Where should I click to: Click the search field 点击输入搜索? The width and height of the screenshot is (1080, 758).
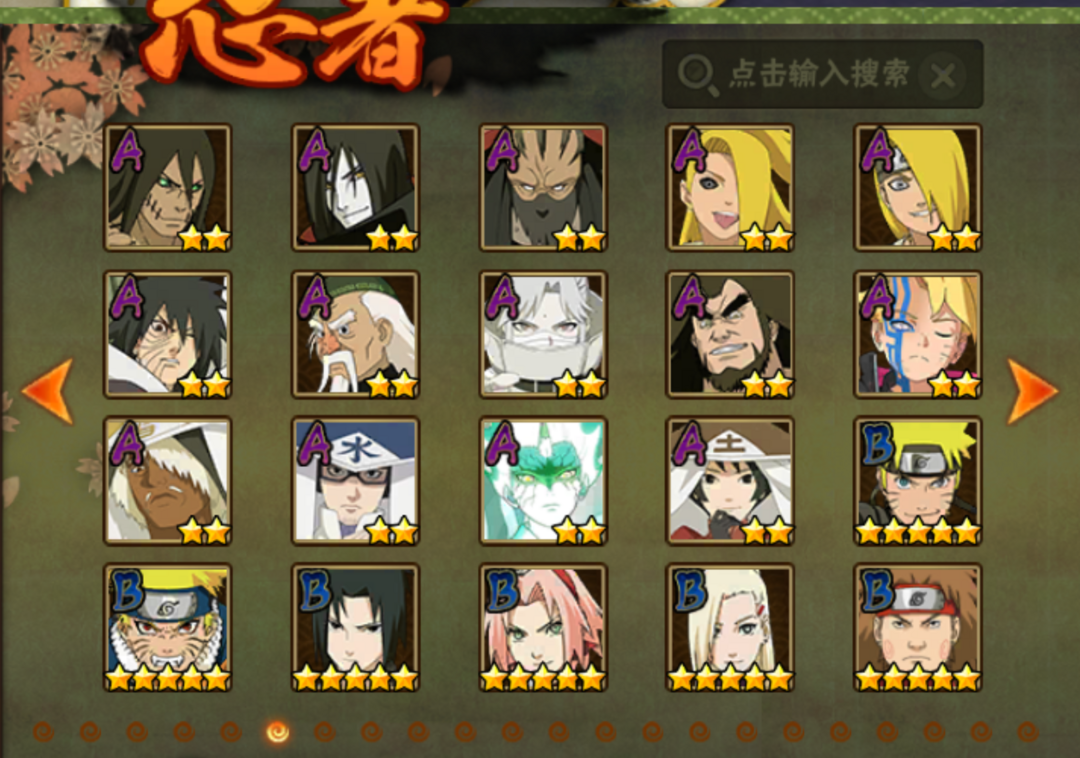coord(822,74)
